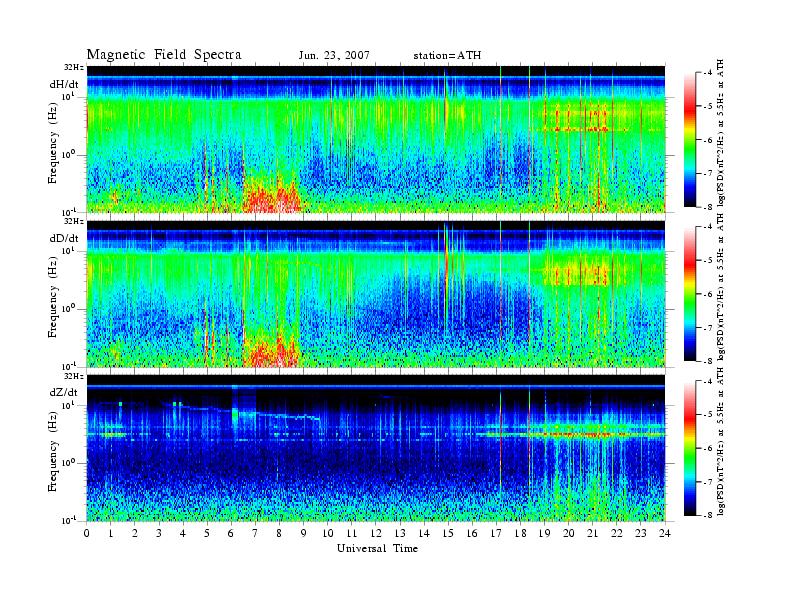Image resolution: width=792 pixels, height=612 pixels.
Task: Click the dD/dt spectrogram plot area
Action: click(x=376, y=294)
